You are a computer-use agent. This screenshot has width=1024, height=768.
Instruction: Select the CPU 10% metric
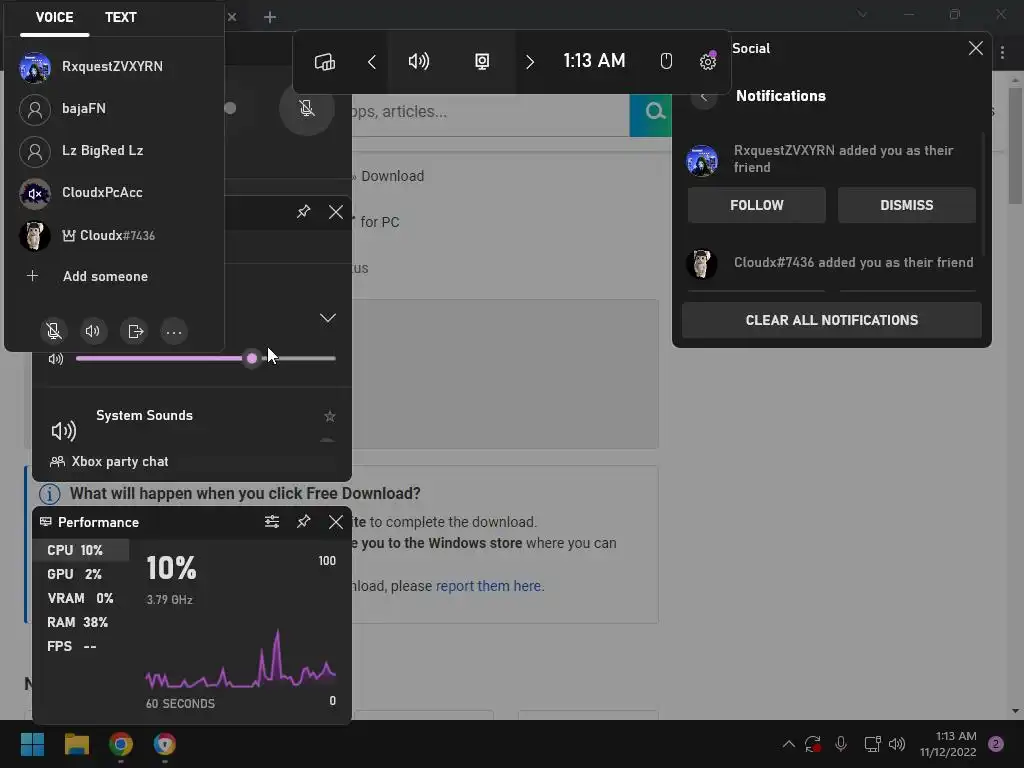coord(81,550)
